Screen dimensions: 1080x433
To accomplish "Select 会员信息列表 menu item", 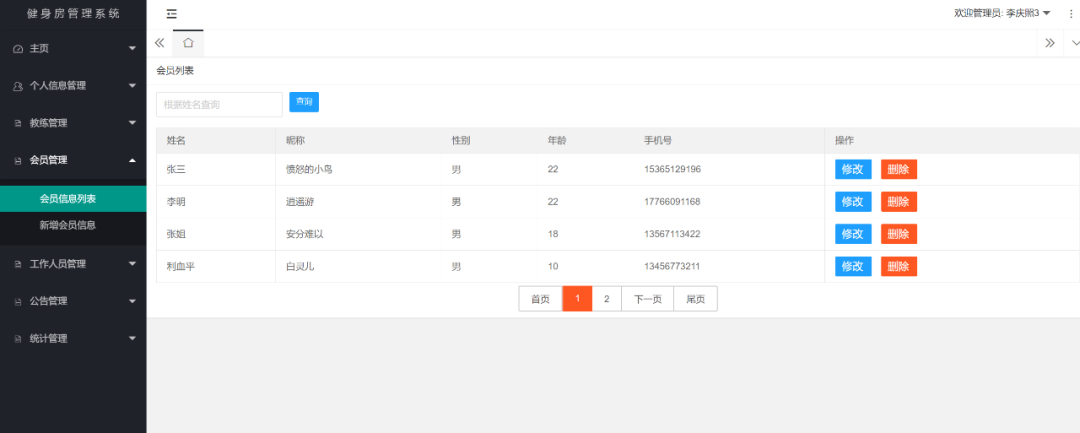I will [68, 199].
